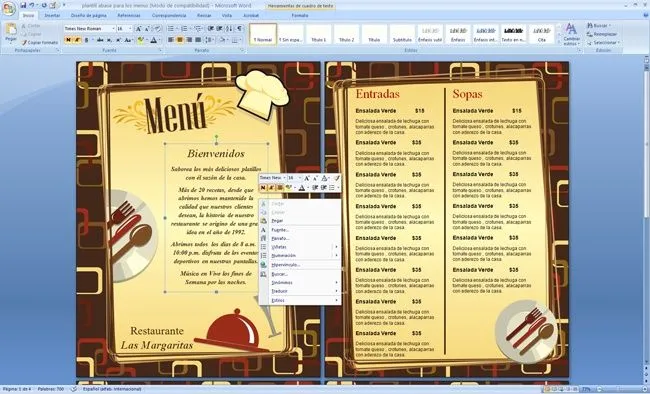Click Reemplazar in the Edición group

[602, 34]
